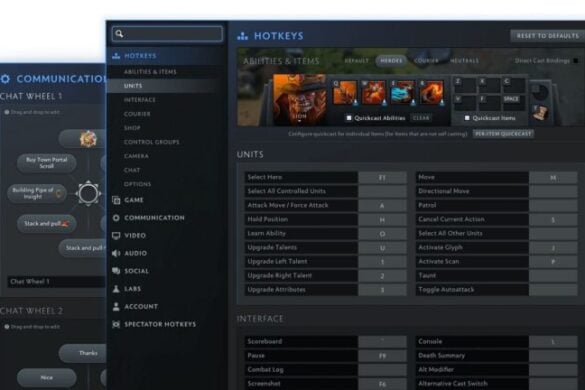The height and width of the screenshot is (390, 585).
Task: Open the Per-Item Quickcast button
Action: pyautogui.click(x=503, y=134)
